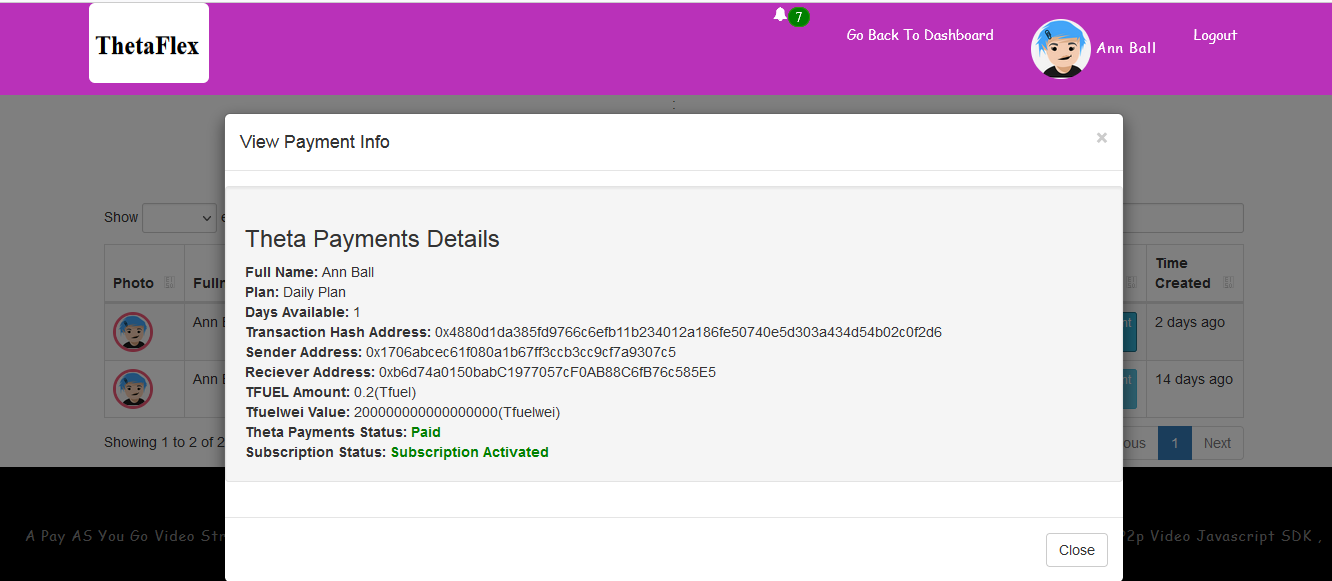Viewport: 1332px width, 581px height.
Task: Sort table by Time Created column icon
Action: [1228, 283]
